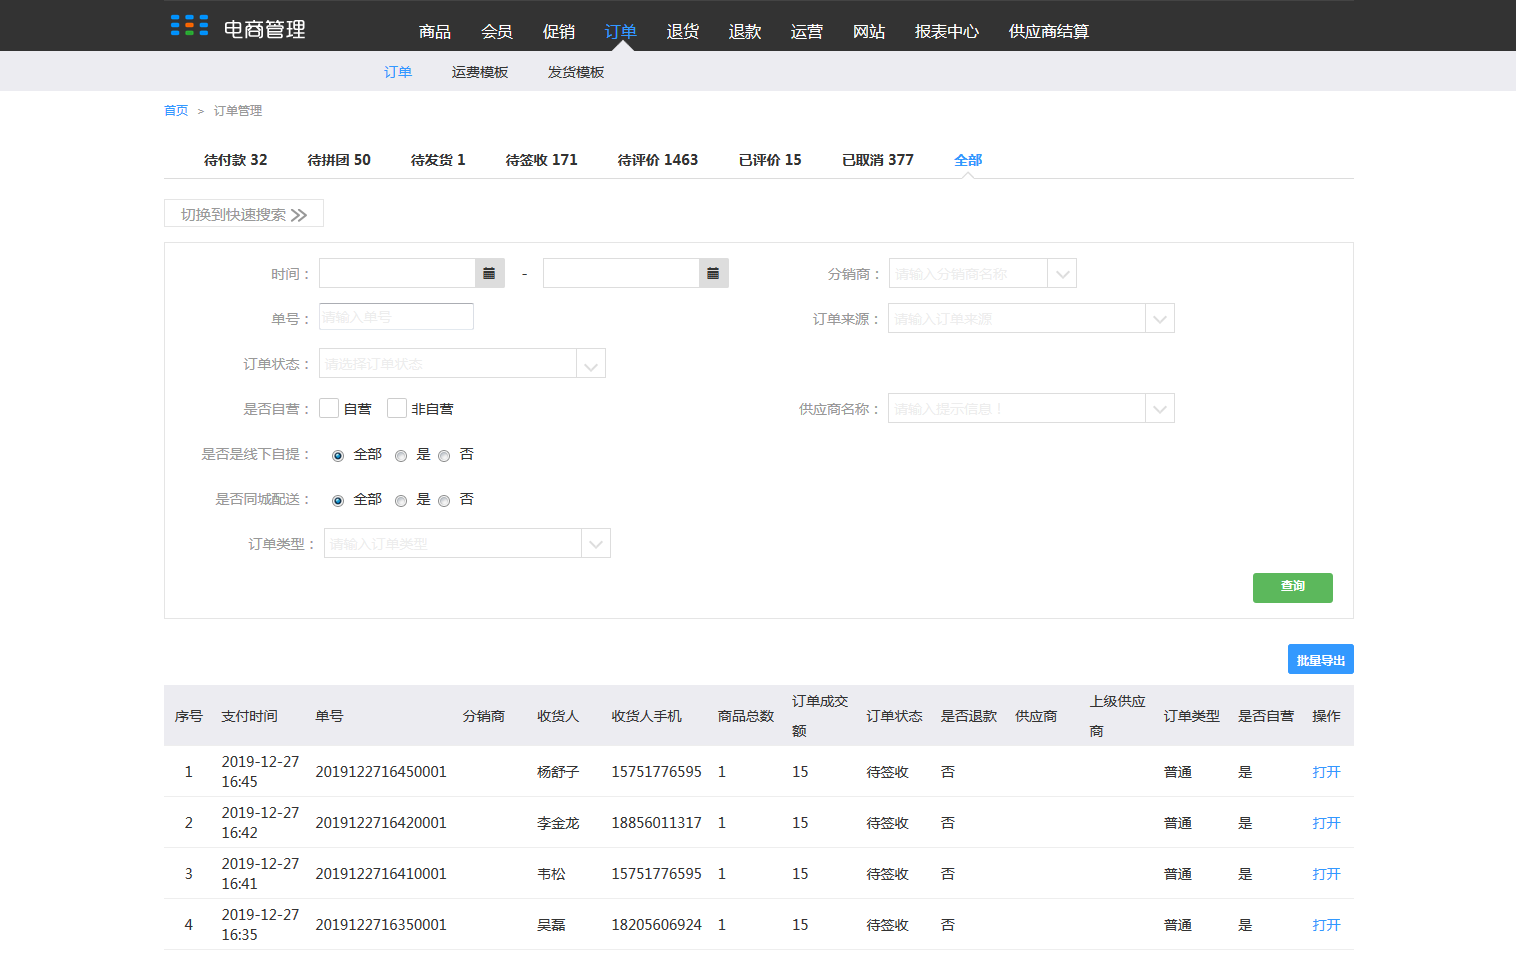This screenshot has width=1516, height=953.
Task: Click phone number 18205606924
Action: pyautogui.click(x=657, y=925)
